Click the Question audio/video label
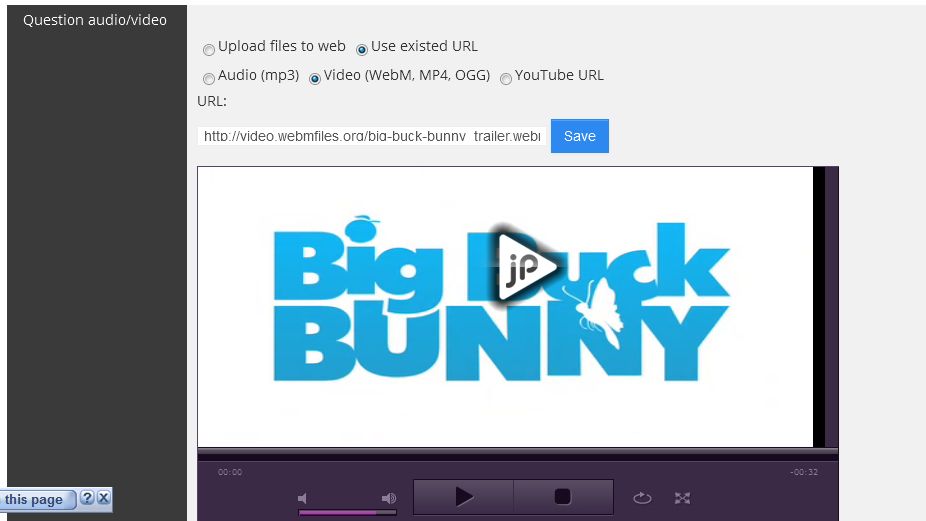Screen dimensions: 926x521 tap(95, 20)
